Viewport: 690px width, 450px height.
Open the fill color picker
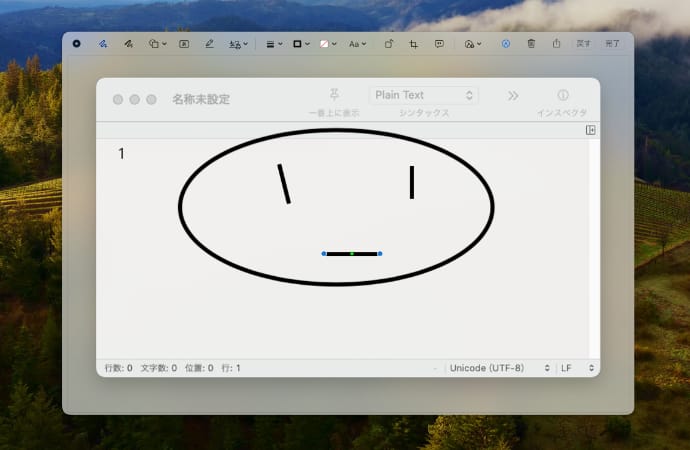pos(327,44)
